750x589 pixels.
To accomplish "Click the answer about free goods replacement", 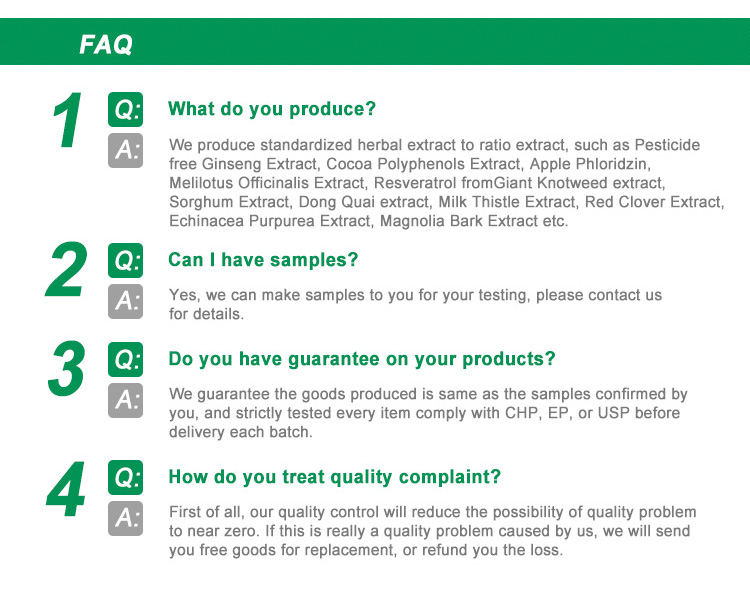I will pyautogui.click(x=430, y=531).
